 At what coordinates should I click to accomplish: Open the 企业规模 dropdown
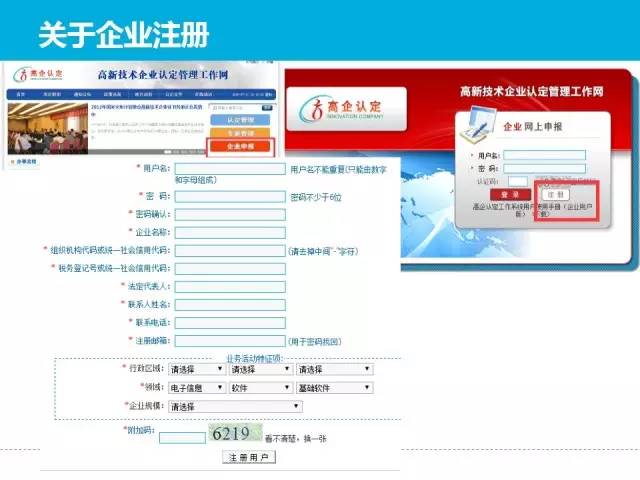click(x=235, y=406)
